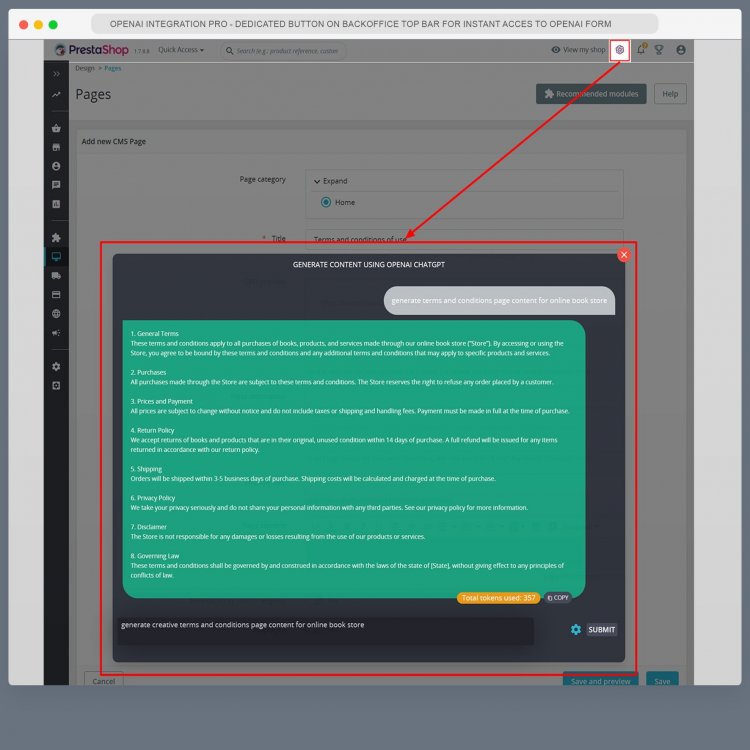Click the '6. Privacy Policy' heading
Viewport: 750px width, 750px height.
(153, 498)
